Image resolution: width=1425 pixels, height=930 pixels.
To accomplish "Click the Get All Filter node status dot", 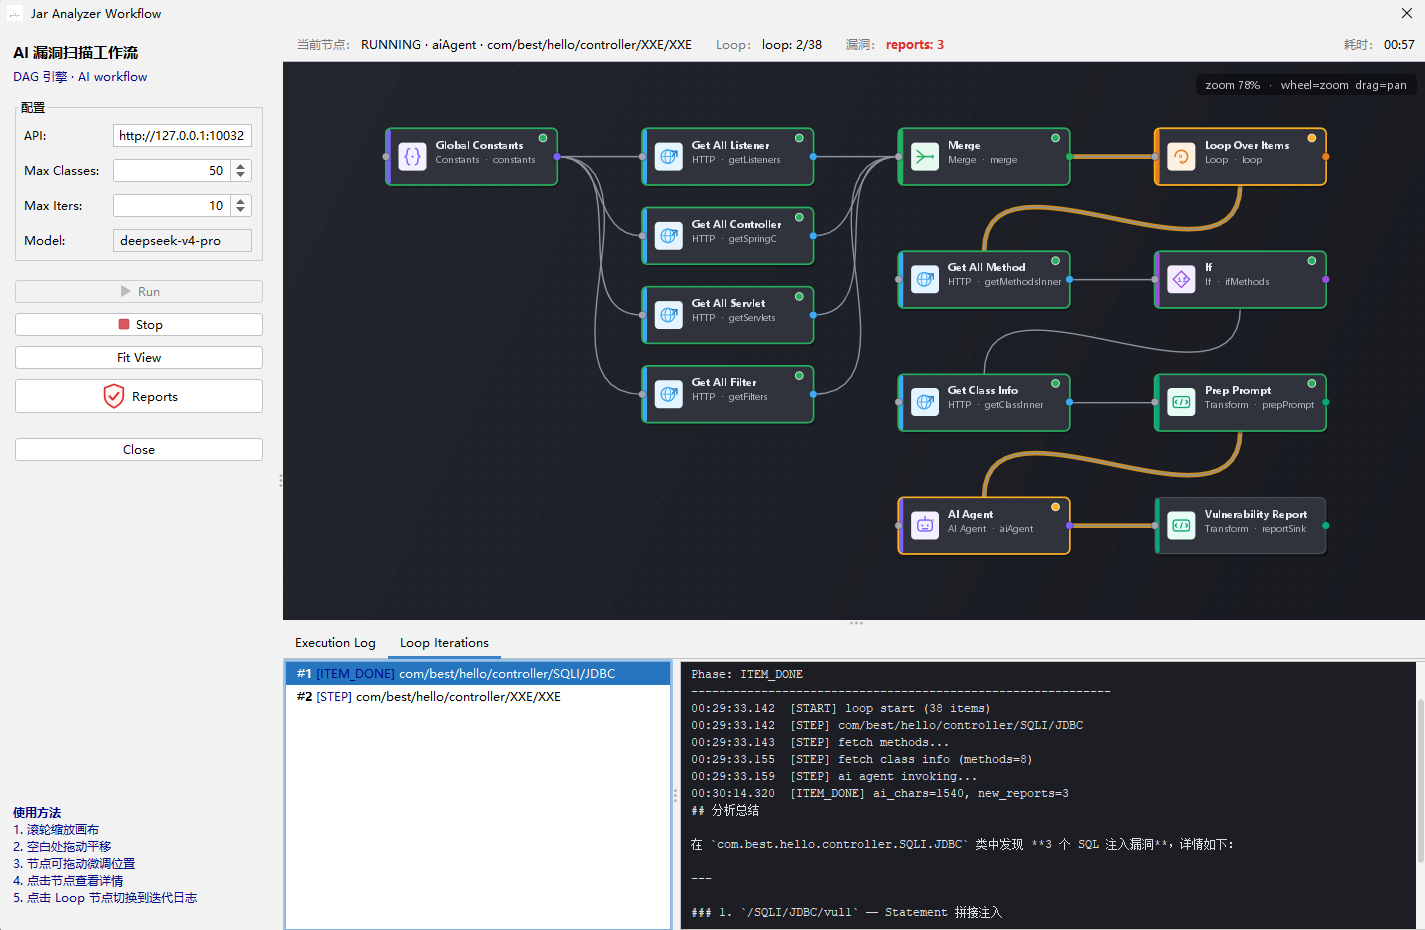I will (799, 376).
